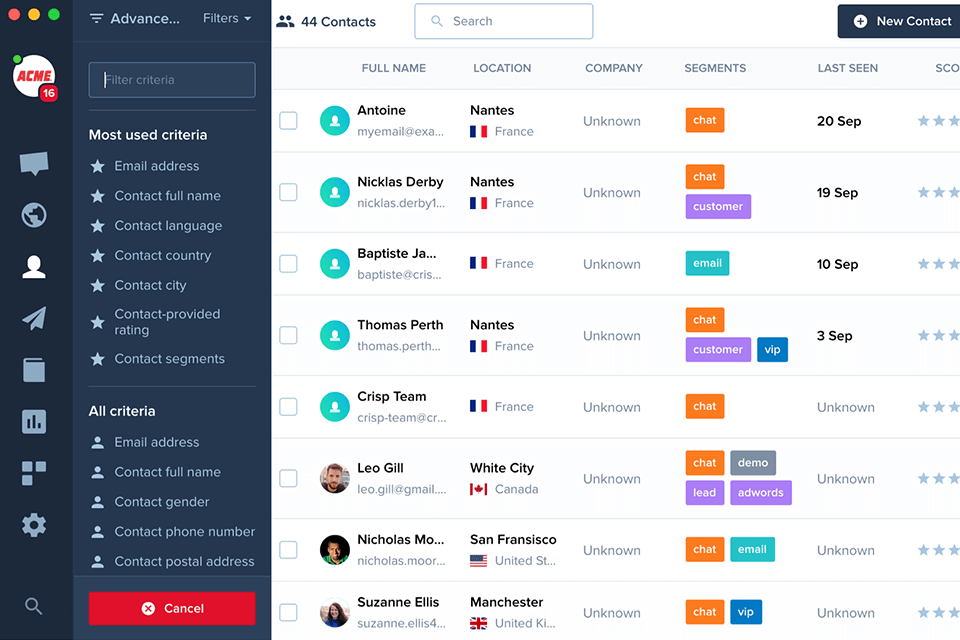Tick the checkbox for Thomas Perth
Screen dimensions: 960x640
288,336
